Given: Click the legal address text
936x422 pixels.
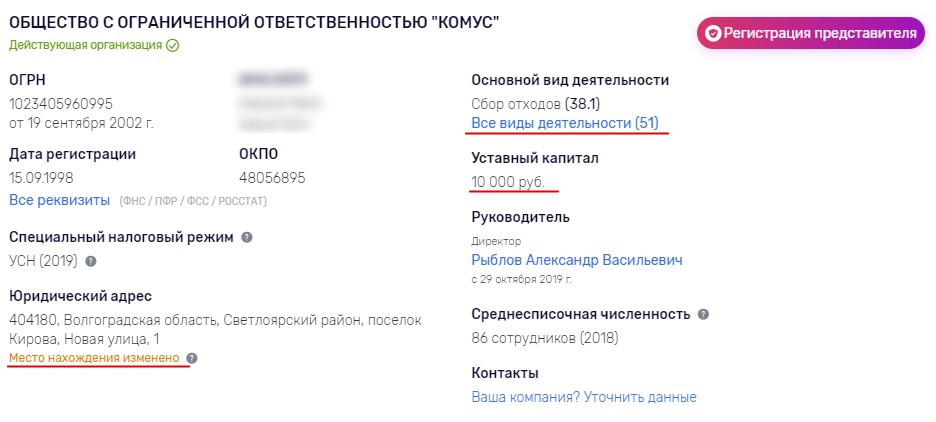Looking at the screenshot, I should [x=215, y=329].
